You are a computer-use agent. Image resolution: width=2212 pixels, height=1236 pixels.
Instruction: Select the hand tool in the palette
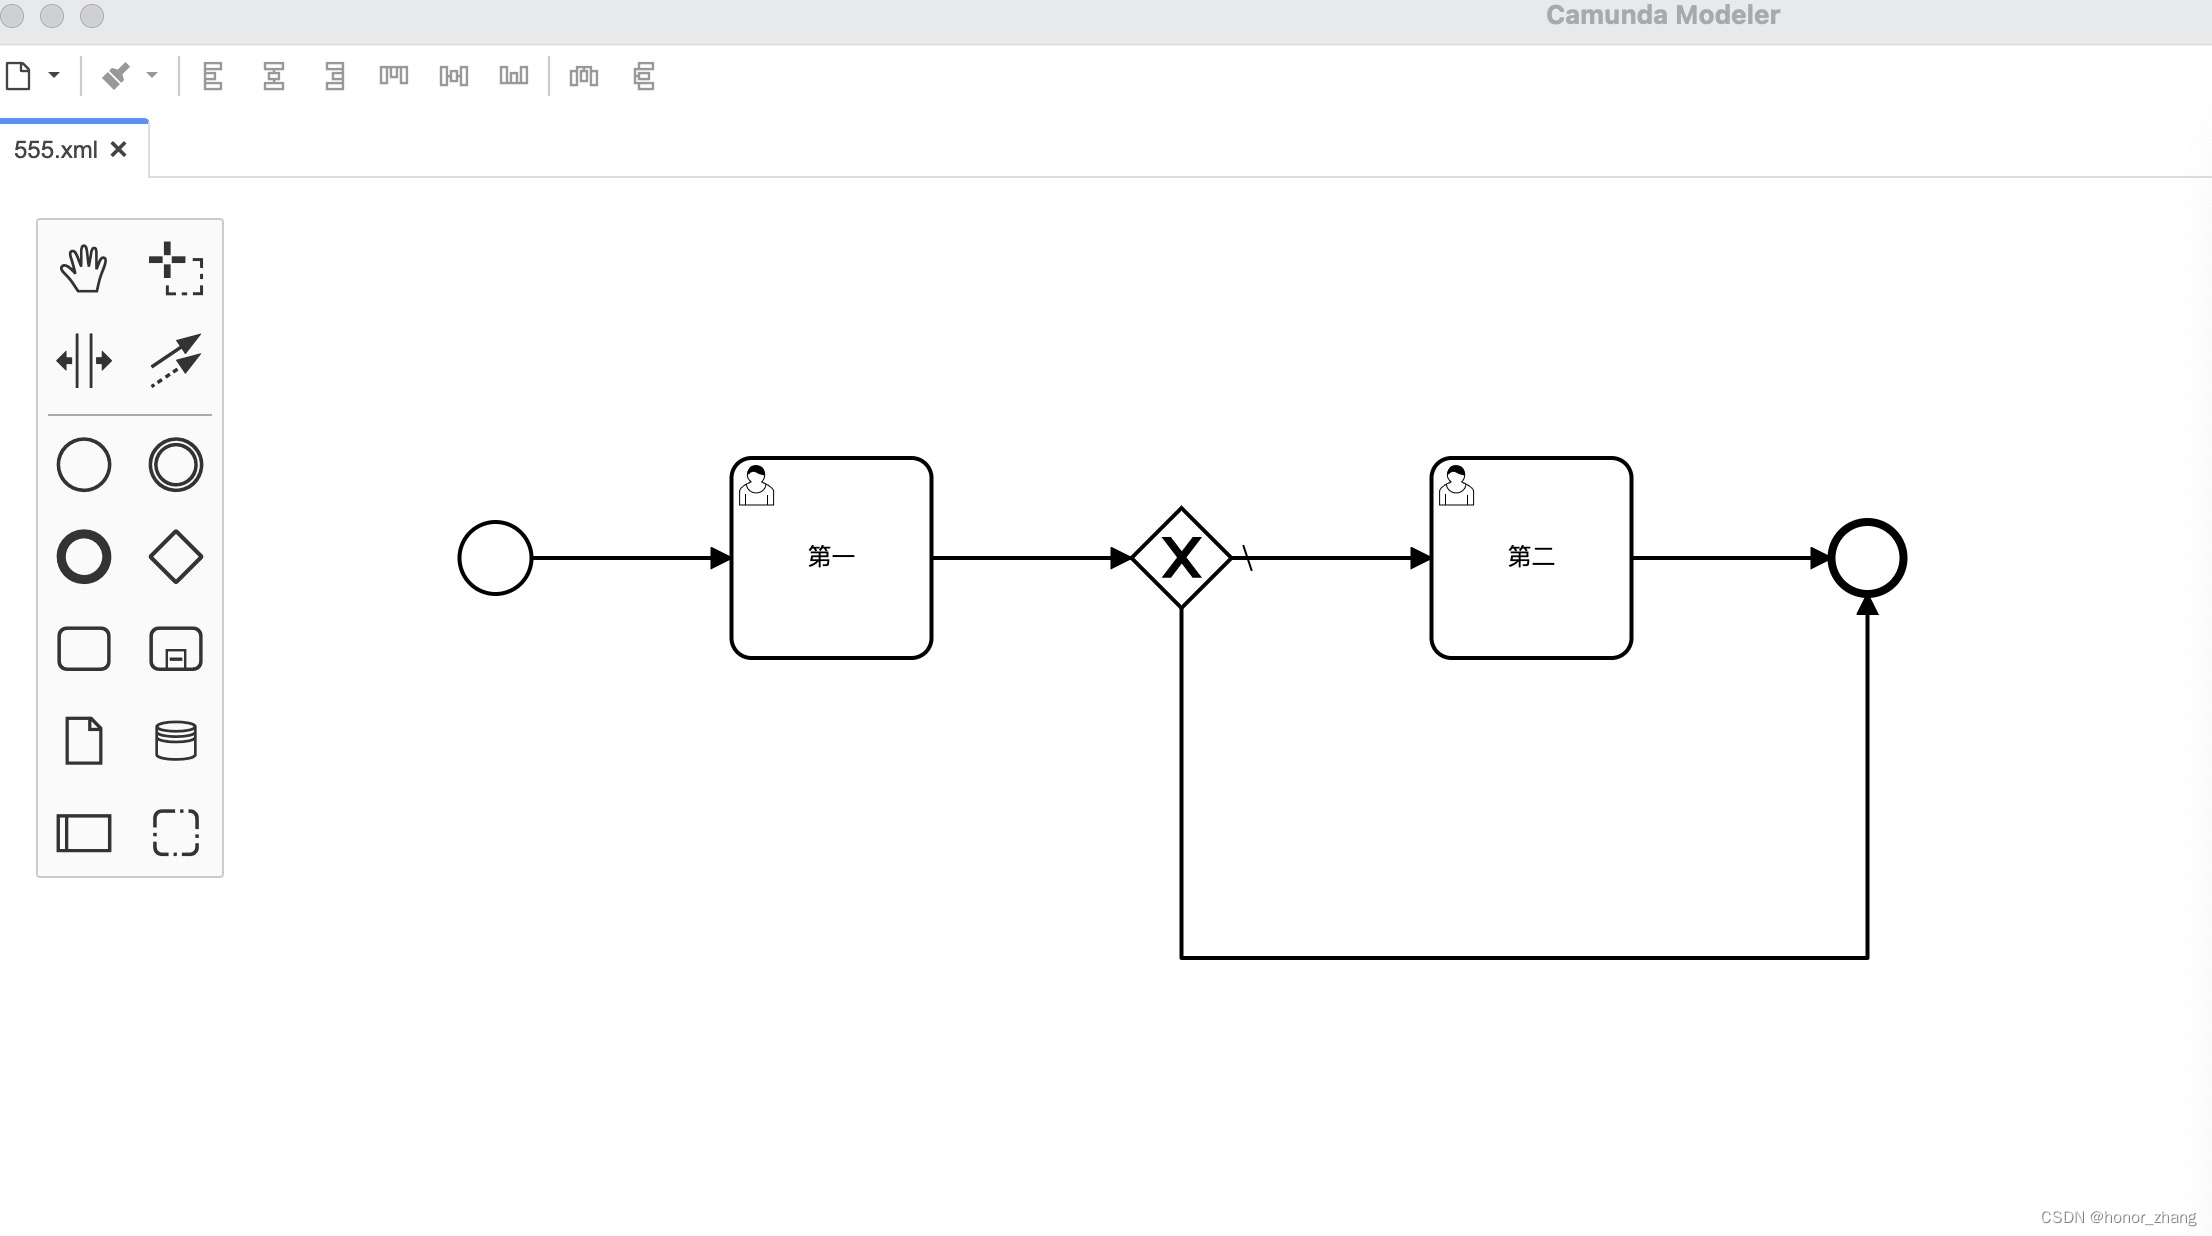(84, 267)
